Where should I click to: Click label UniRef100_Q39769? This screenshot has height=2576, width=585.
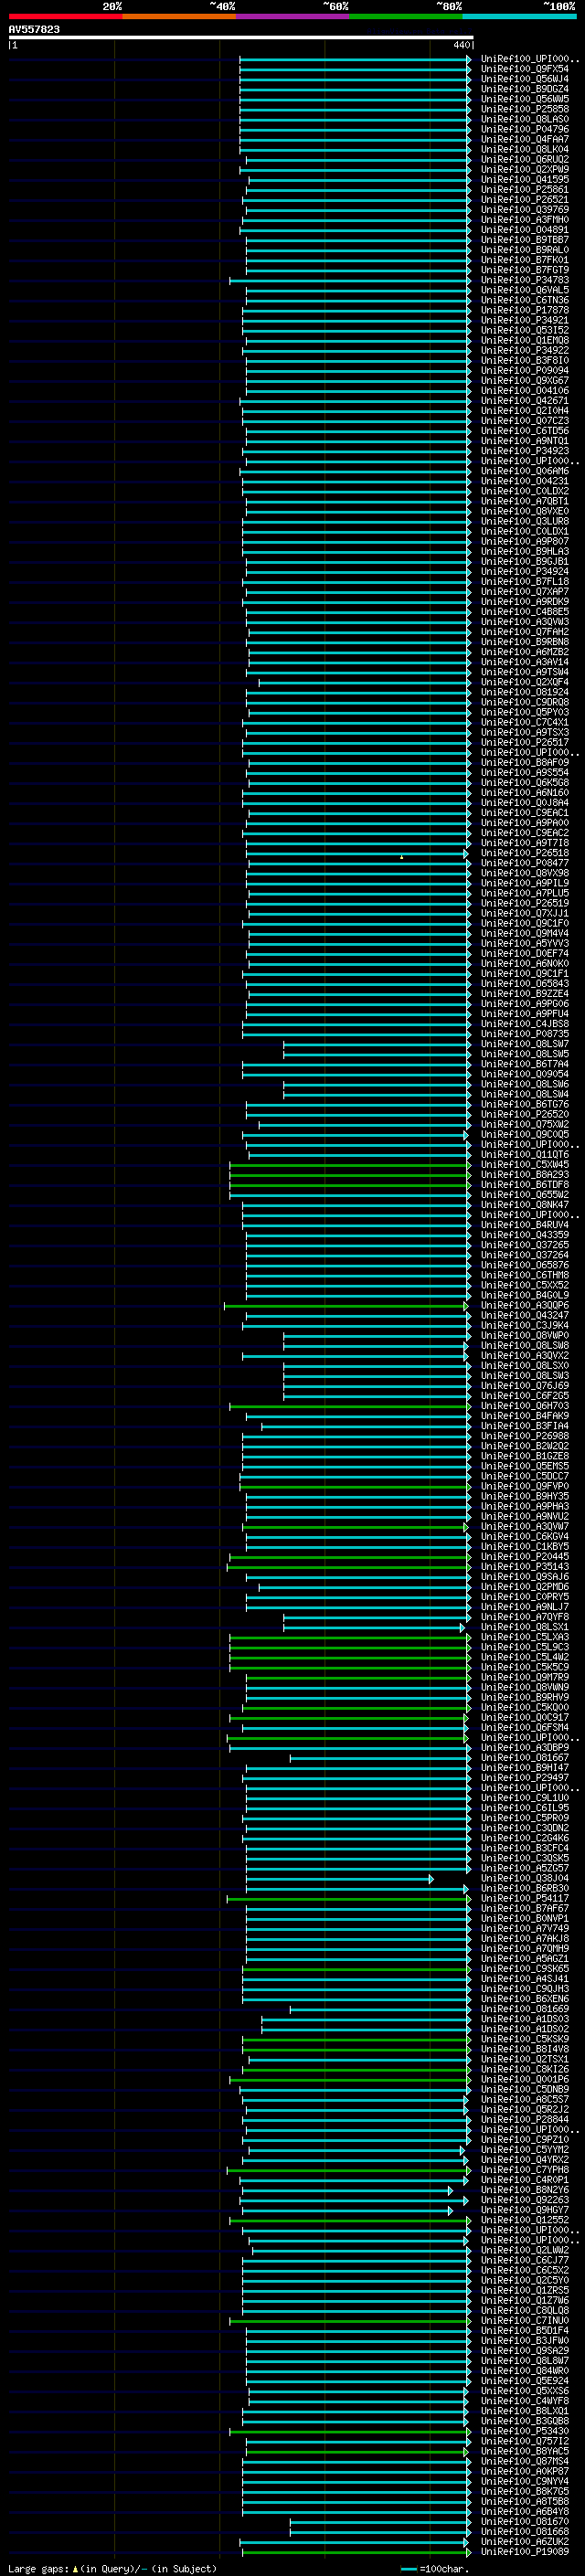click(525, 209)
